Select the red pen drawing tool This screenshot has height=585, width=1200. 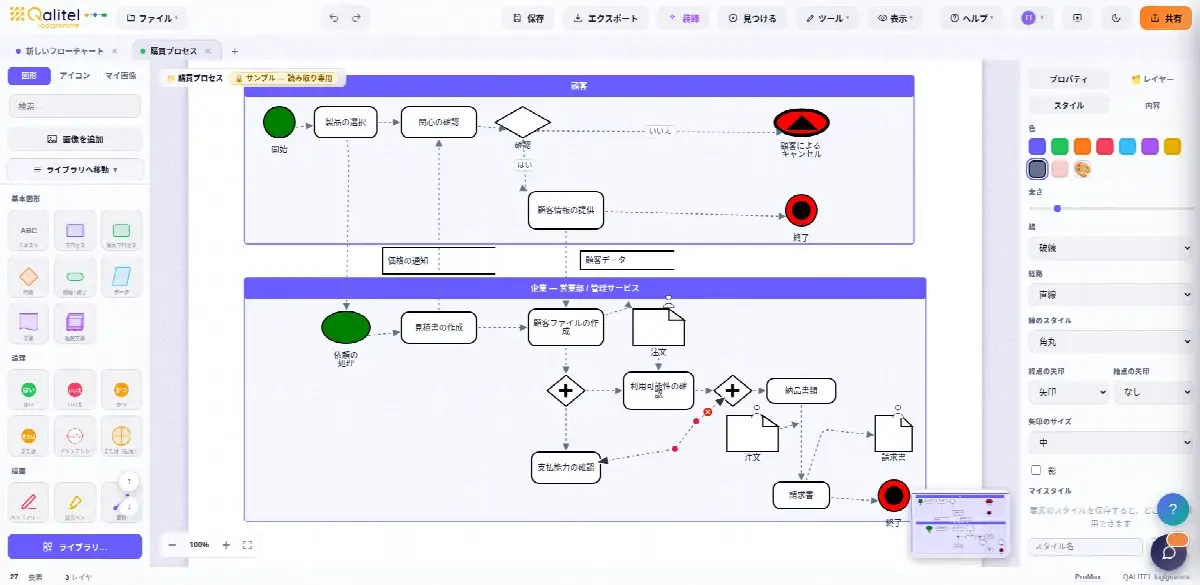[29, 503]
